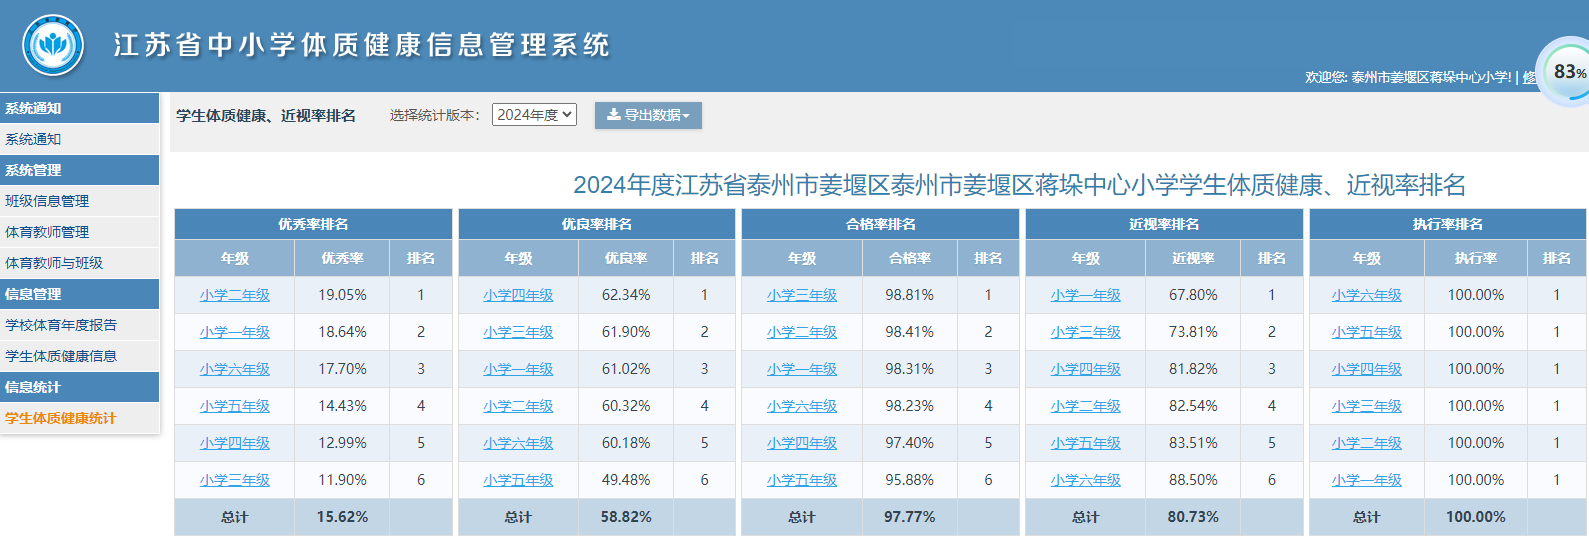Click the total 15.62% value
This screenshot has width=1589, height=544.
click(x=342, y=517)
